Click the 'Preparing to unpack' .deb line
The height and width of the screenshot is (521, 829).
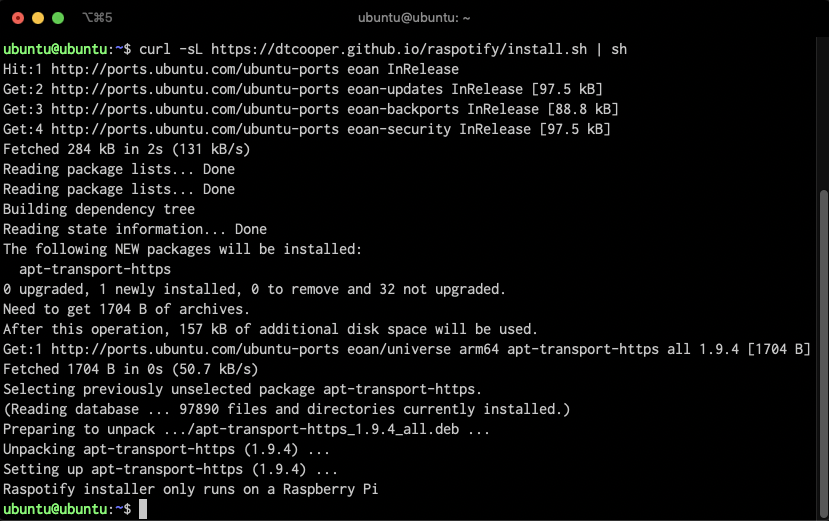246,429
